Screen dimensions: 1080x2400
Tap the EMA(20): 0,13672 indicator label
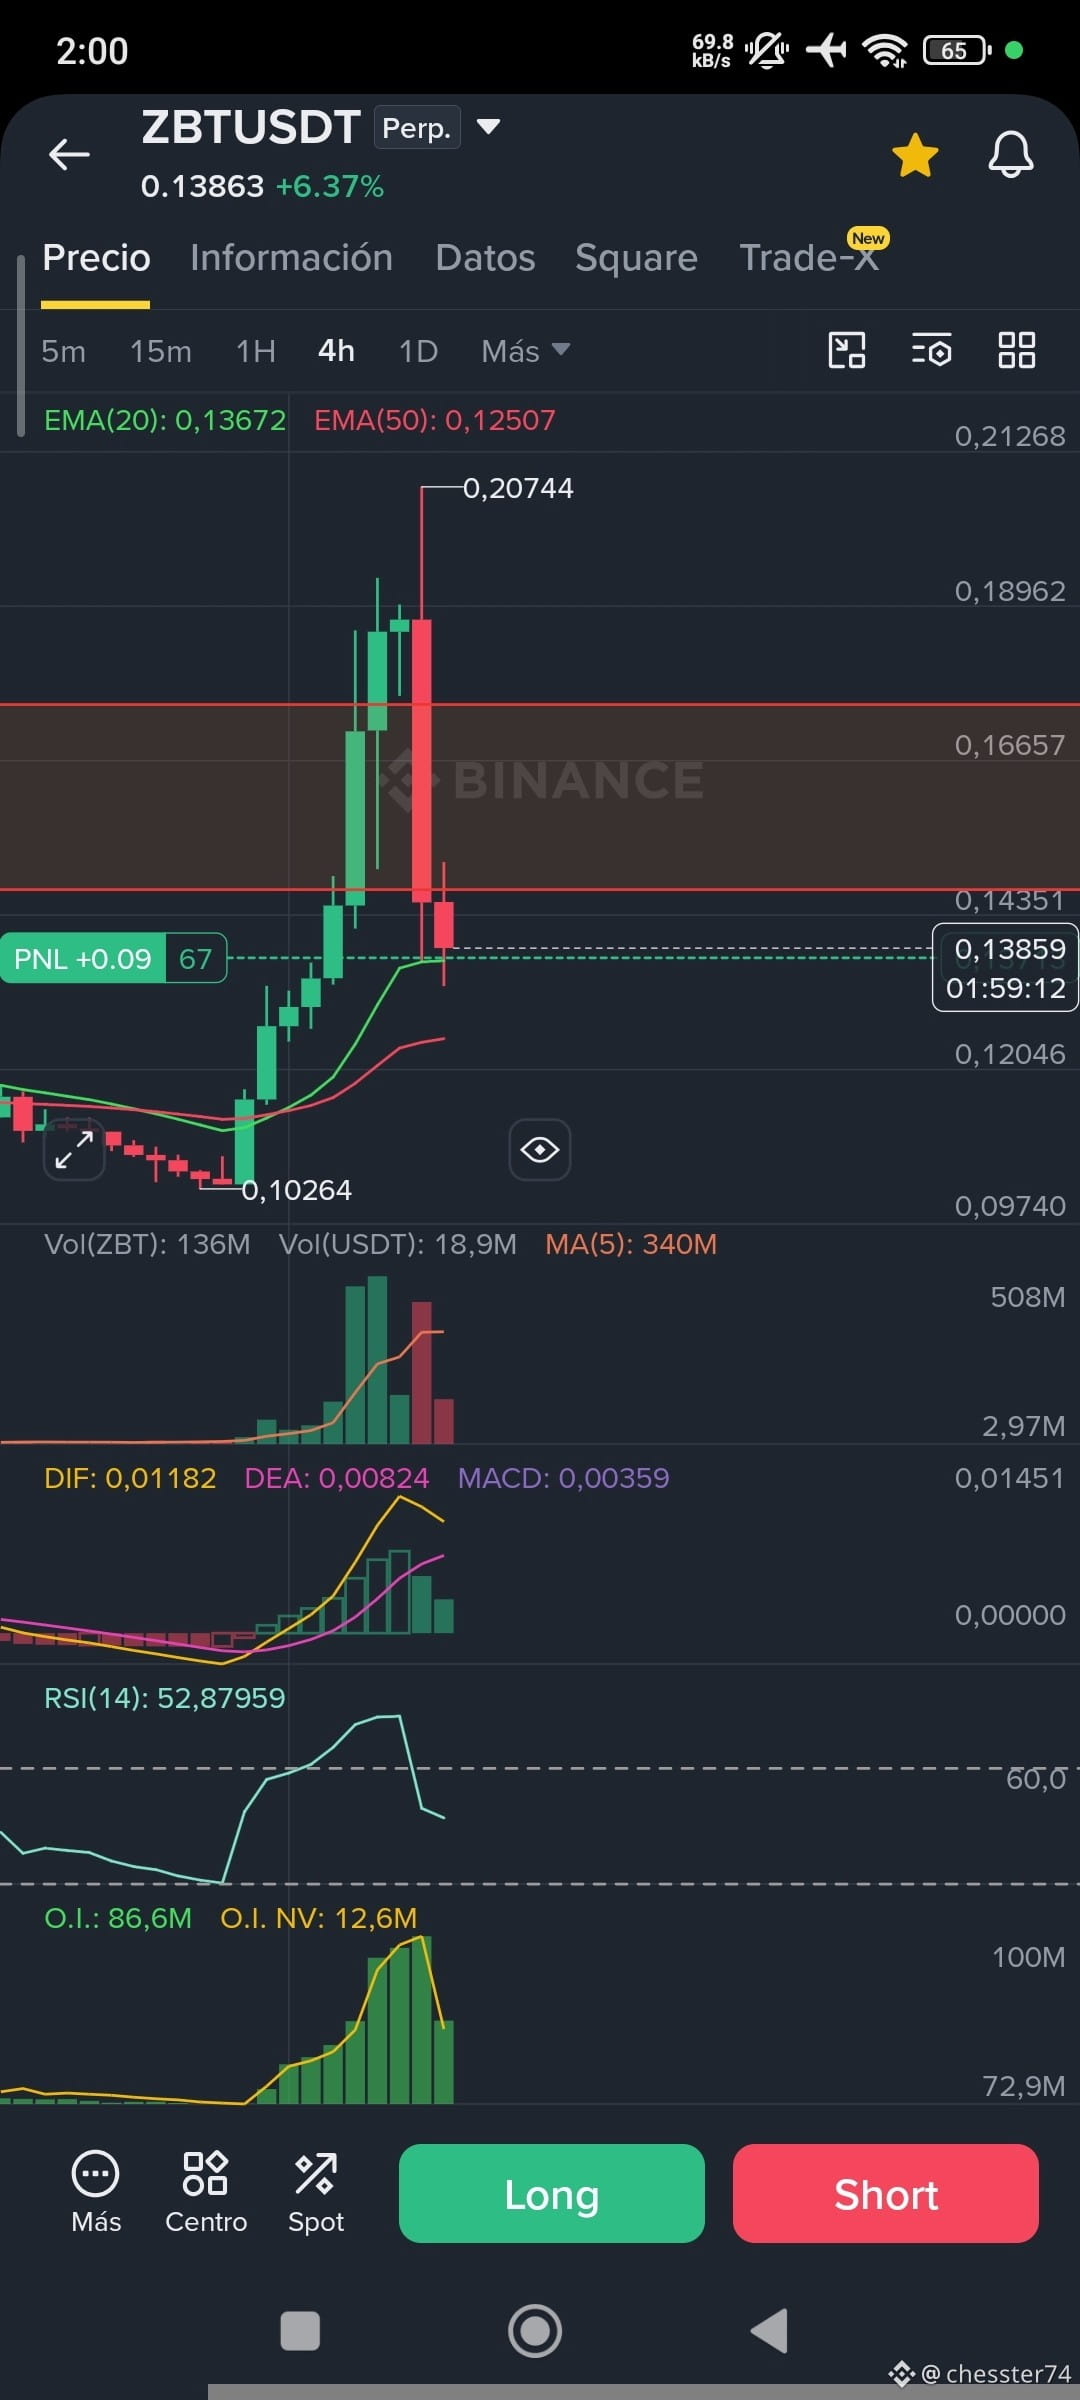click(165, 420)
